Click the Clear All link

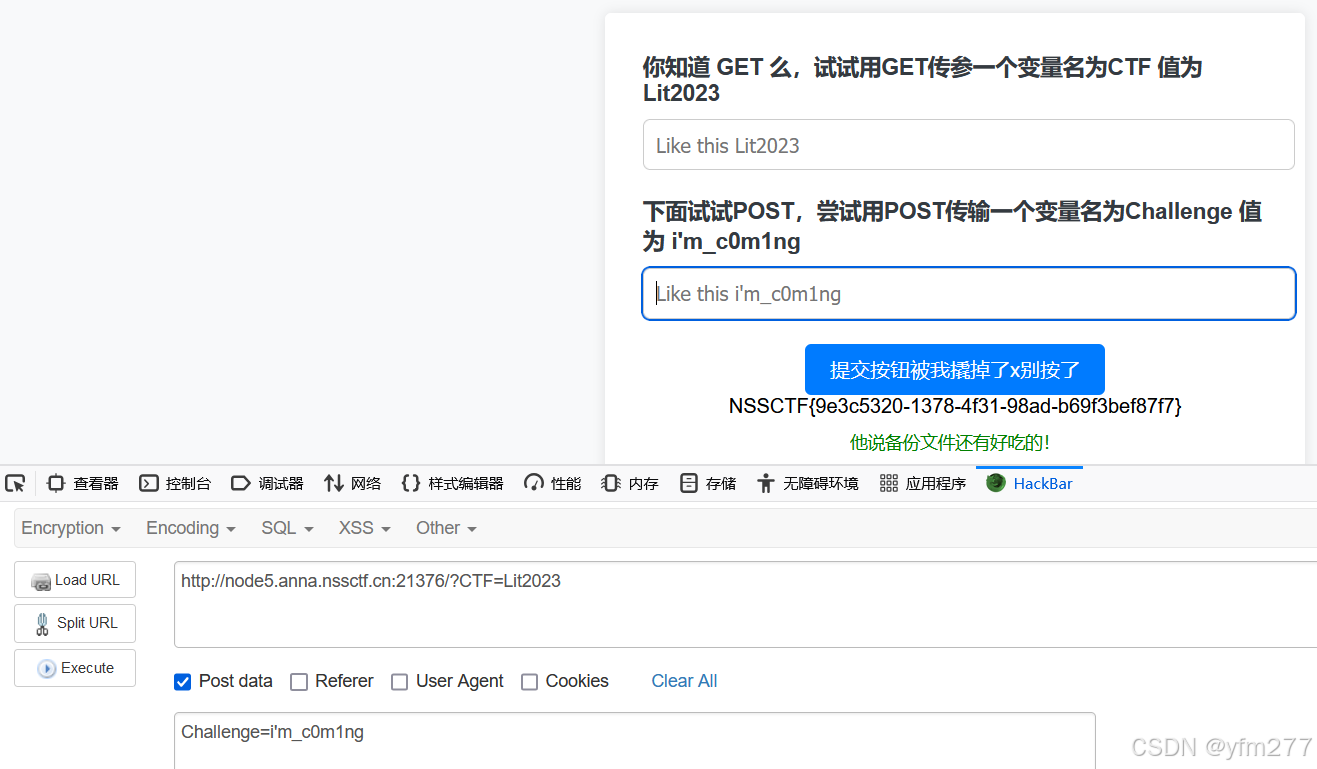tap(684, 681)
